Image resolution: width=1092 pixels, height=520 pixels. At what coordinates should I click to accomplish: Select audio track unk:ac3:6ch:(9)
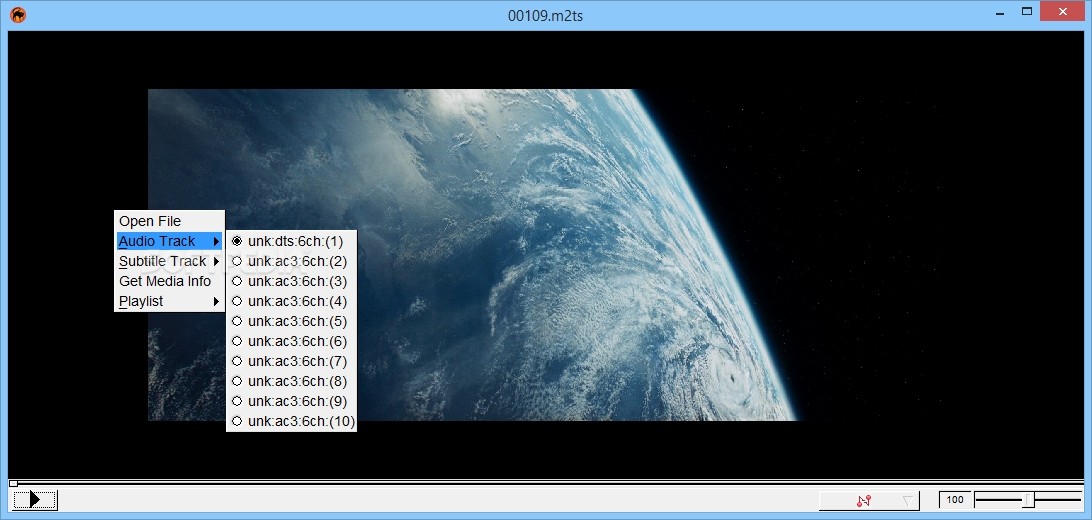291,401
